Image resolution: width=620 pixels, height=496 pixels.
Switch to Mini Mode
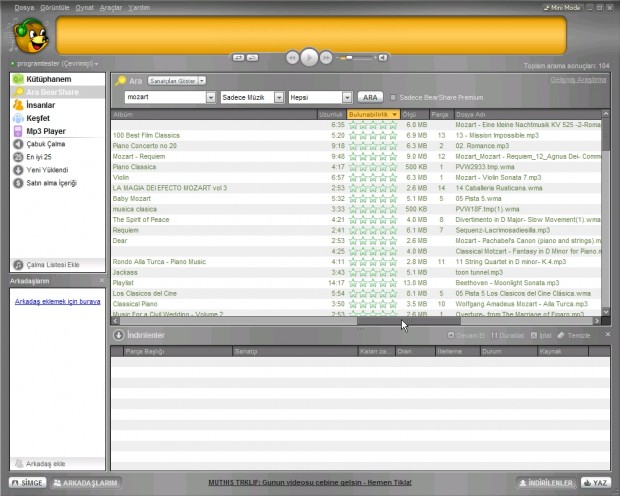coord(562,8)
